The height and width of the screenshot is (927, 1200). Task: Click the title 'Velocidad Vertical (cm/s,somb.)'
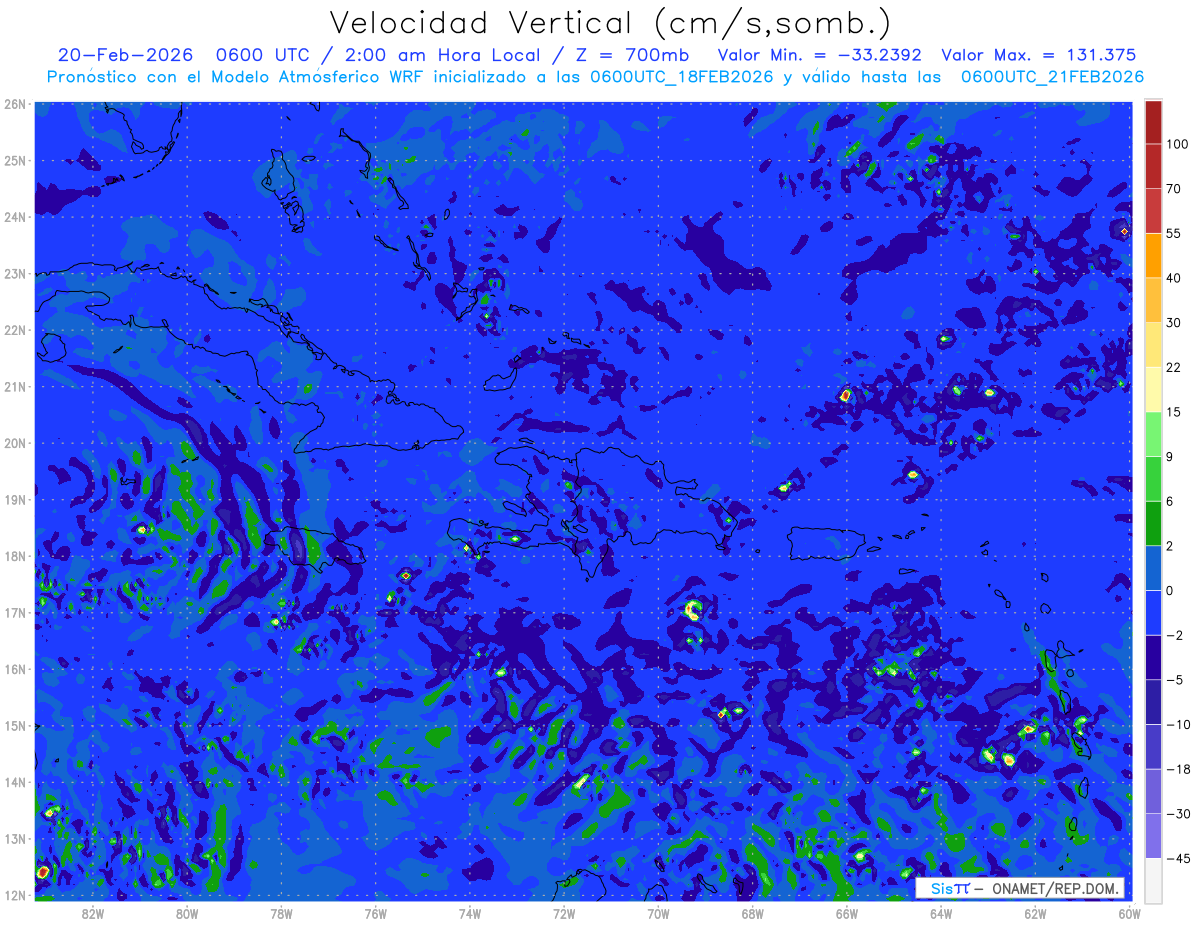609,23
